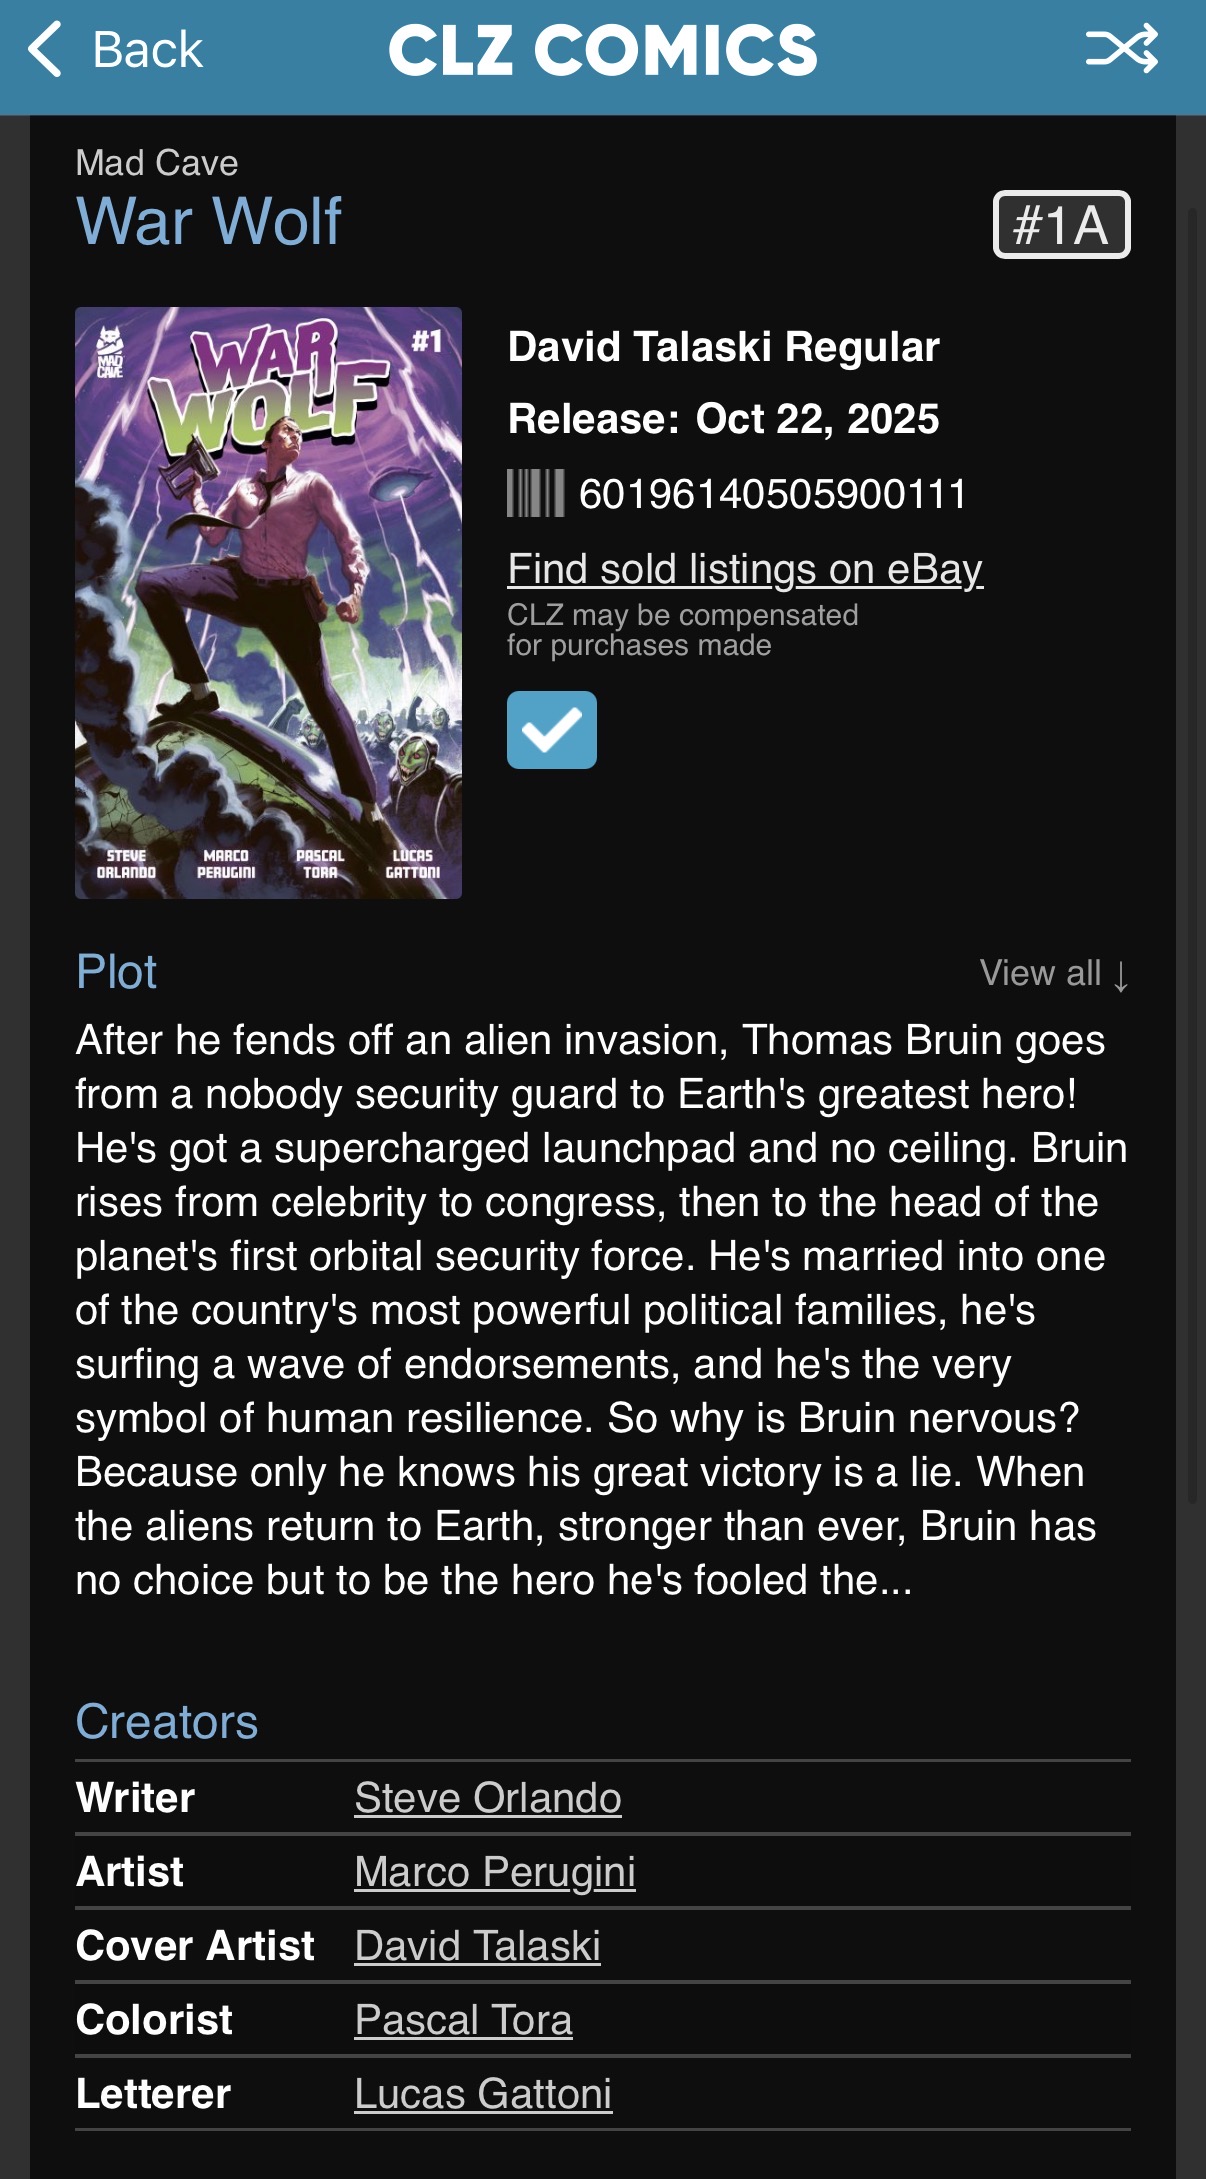Tap the plot description text
The image size is (1206, 2179).
[x=600, y=1310]
